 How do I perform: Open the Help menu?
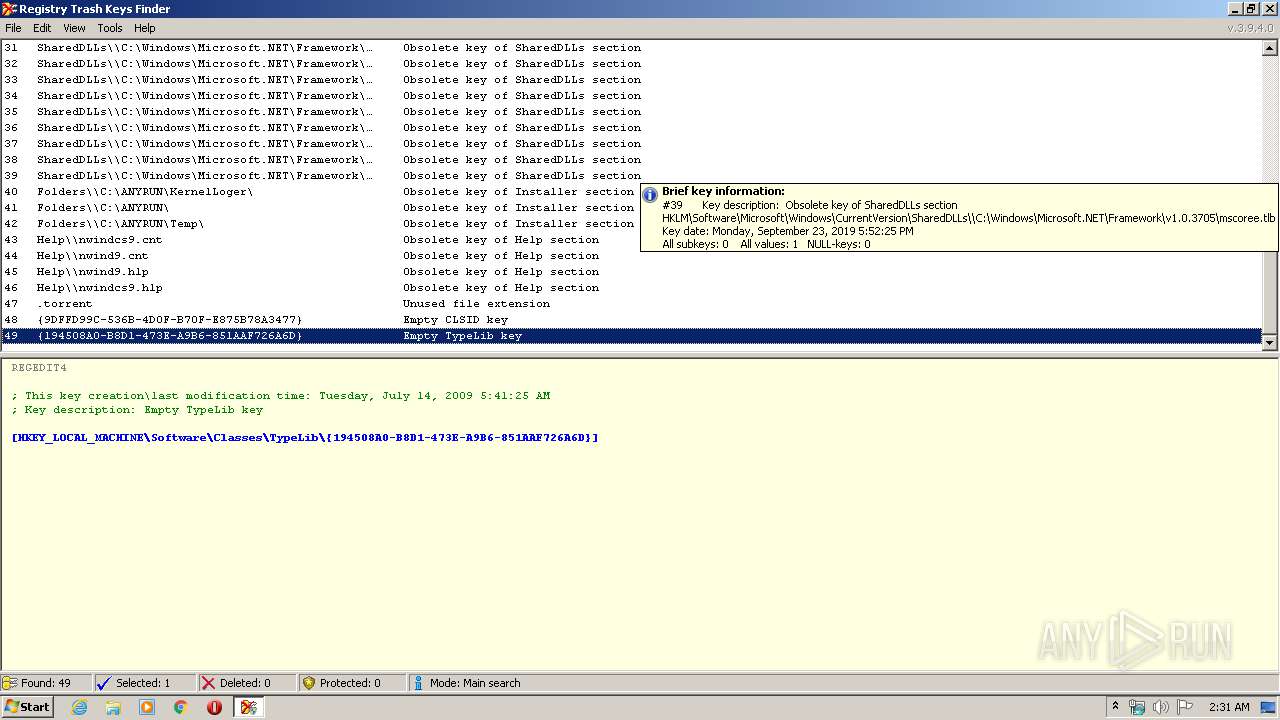click(x=145, y=28)
